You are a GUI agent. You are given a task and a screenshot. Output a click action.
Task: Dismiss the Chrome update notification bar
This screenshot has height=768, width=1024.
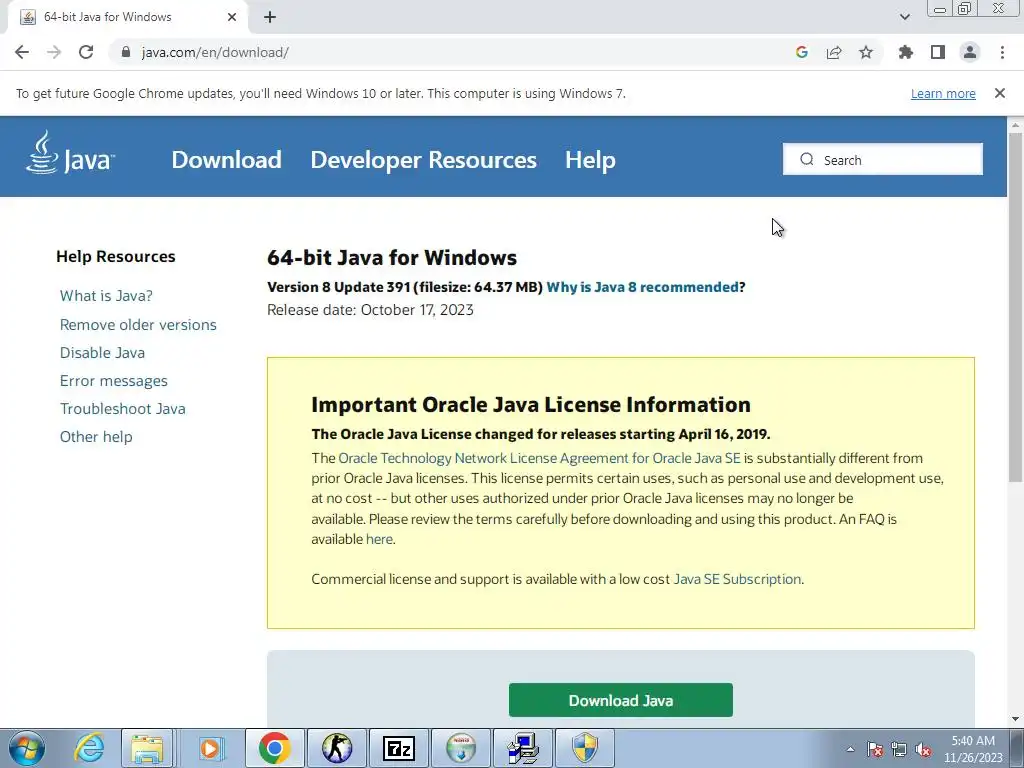tap(1000, 93)
